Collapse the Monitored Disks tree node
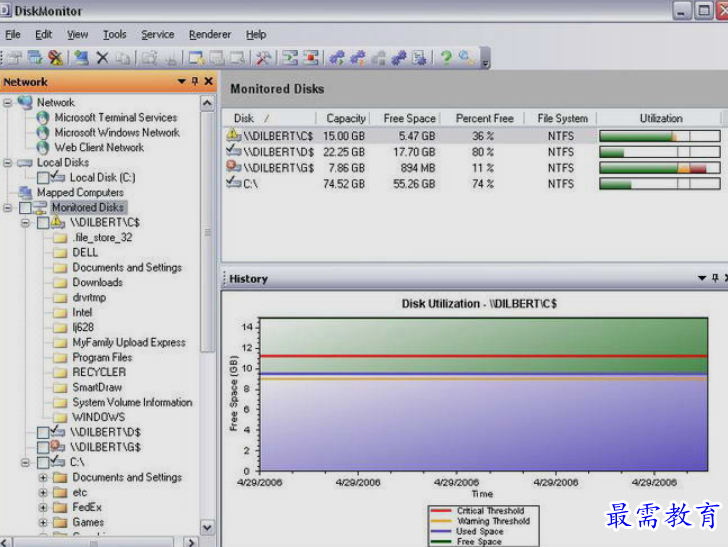Image resolution: width=728 pixels, height=547 pixels. pyautogui.click(x=7, y=208)
